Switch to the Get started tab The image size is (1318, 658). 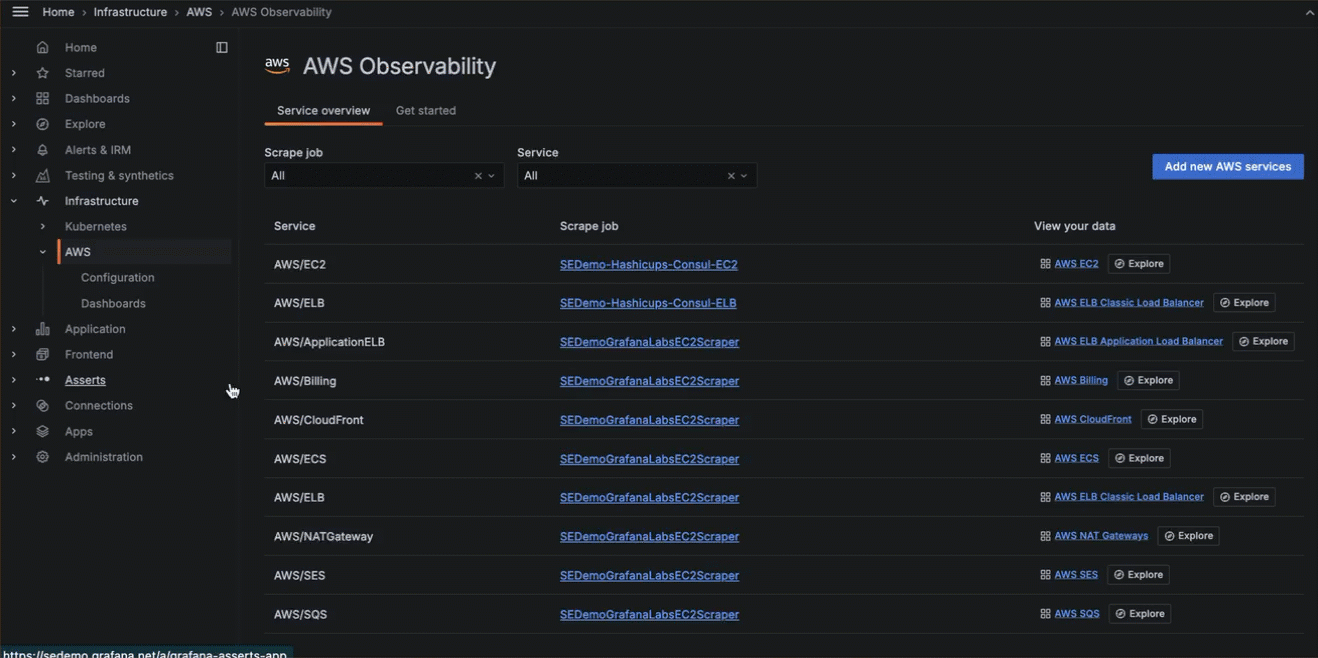425,111
